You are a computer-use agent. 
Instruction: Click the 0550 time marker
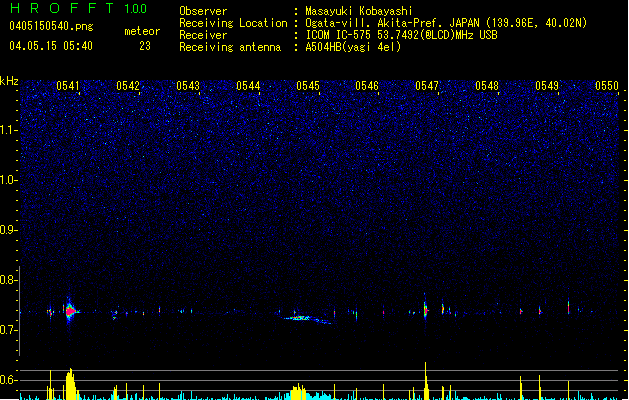pos(607,86)
